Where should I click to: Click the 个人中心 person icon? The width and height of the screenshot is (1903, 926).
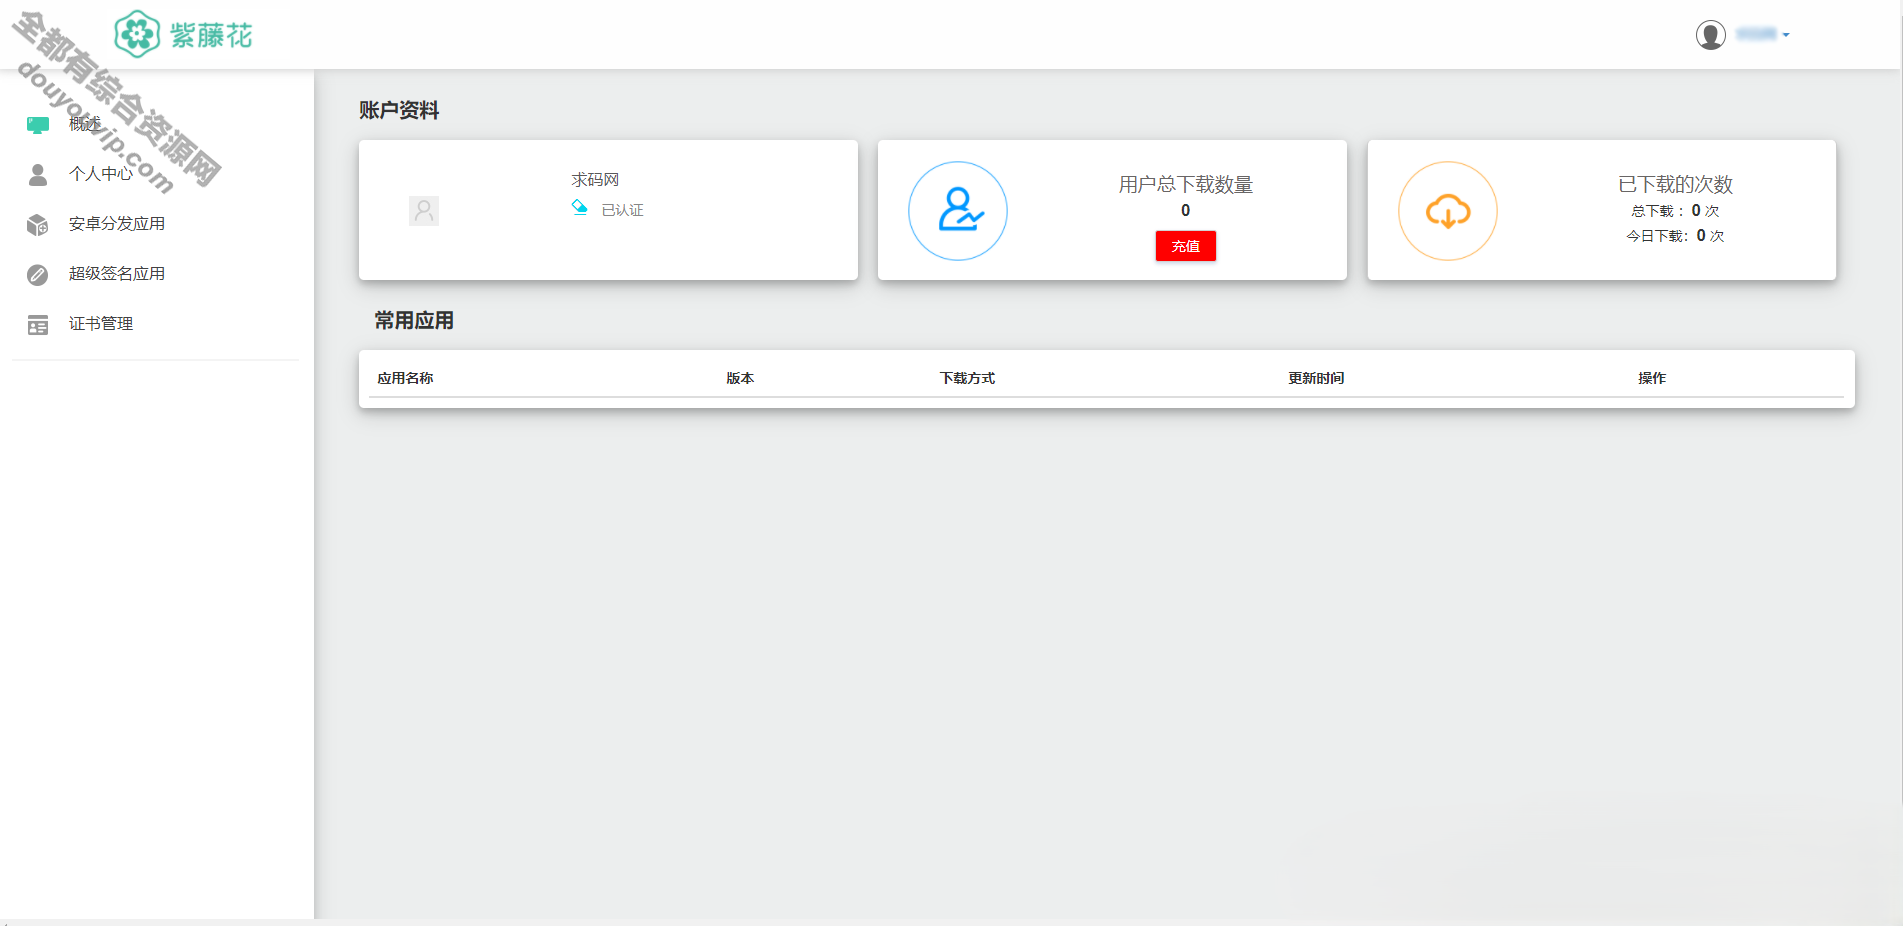click(38, 175)
